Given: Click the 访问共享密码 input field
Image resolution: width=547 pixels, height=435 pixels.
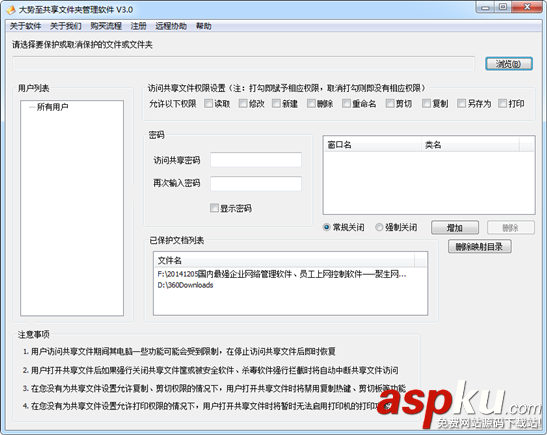Looking at the screenshot, I should coord(256,160).
